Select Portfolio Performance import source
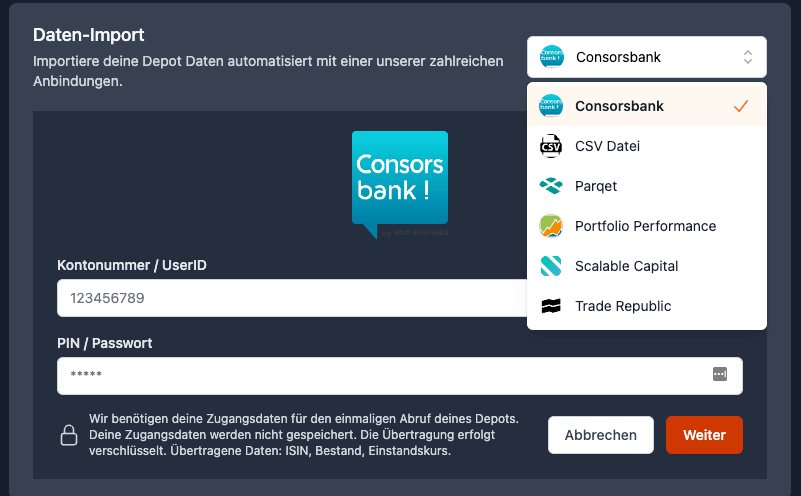The image size is (801, 496). [x=647, y=226]
